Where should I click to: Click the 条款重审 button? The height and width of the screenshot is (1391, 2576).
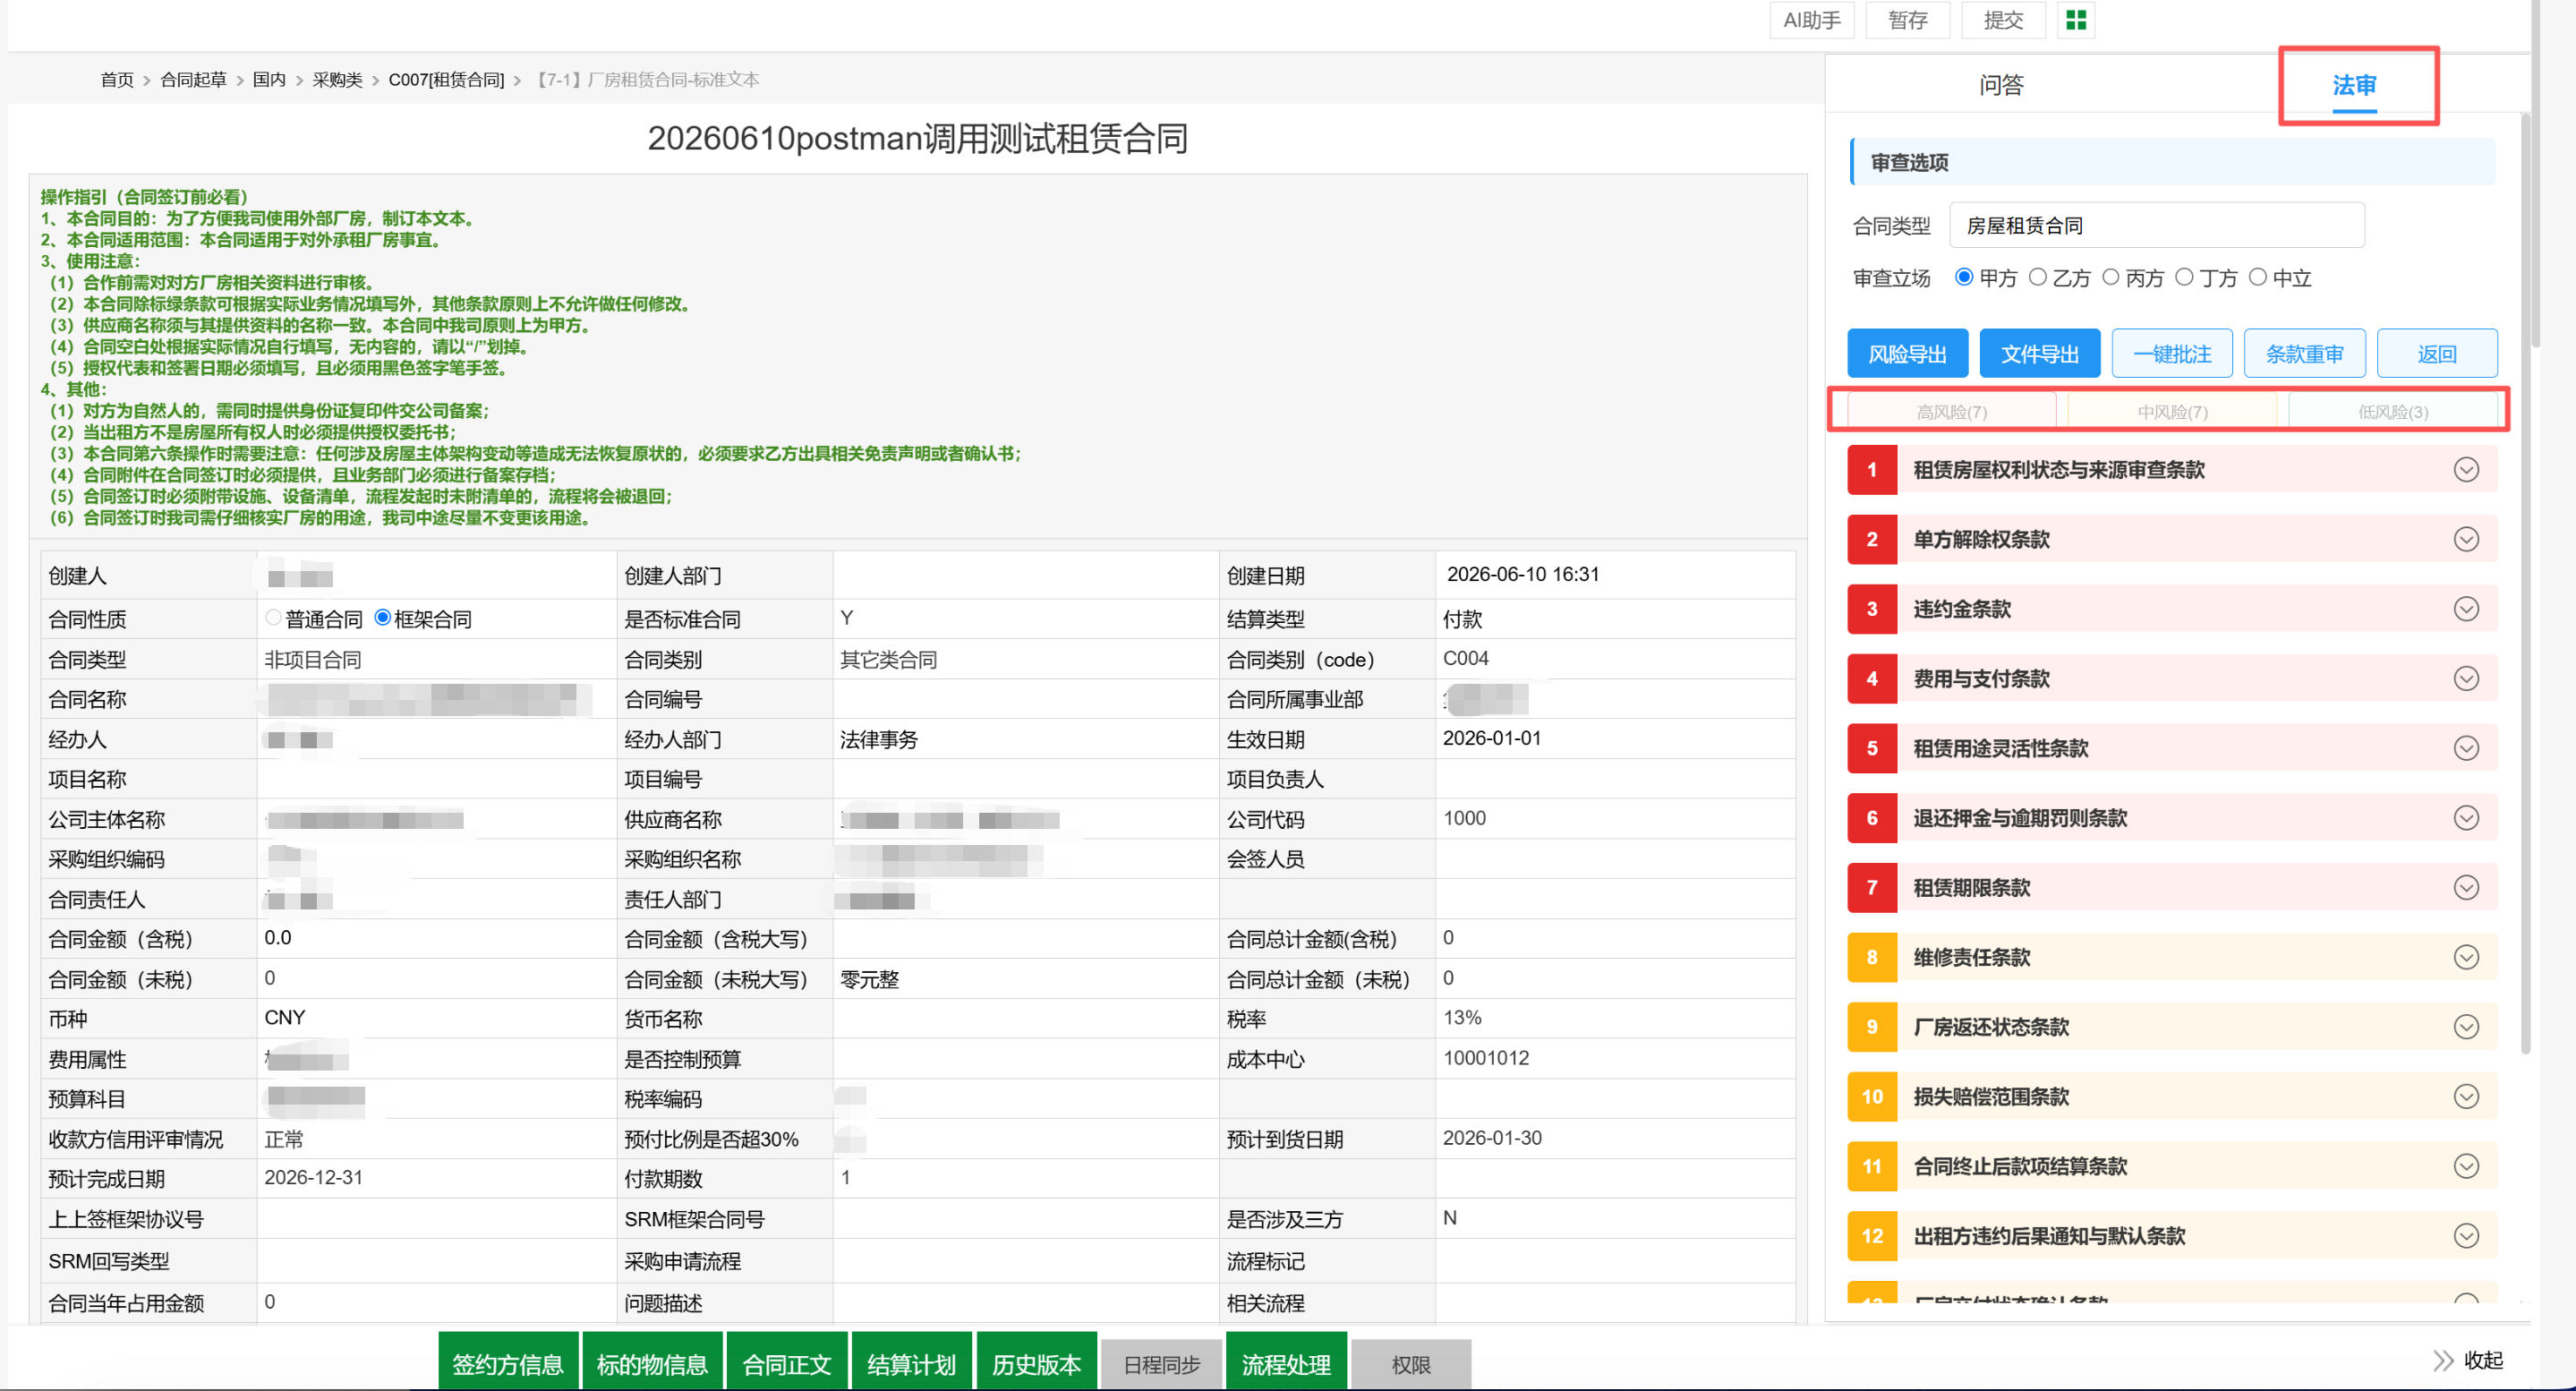(x=2304, y=354)
